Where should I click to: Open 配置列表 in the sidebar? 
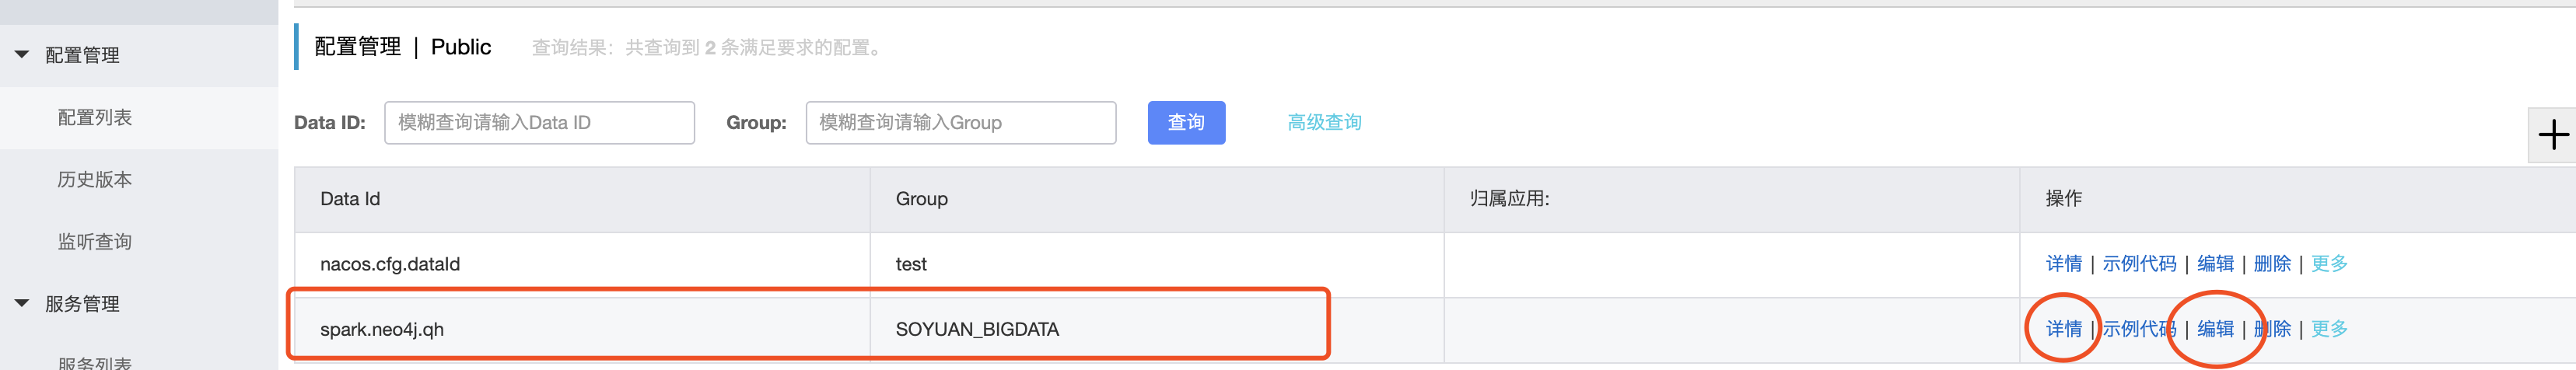[x=95, y=117]
